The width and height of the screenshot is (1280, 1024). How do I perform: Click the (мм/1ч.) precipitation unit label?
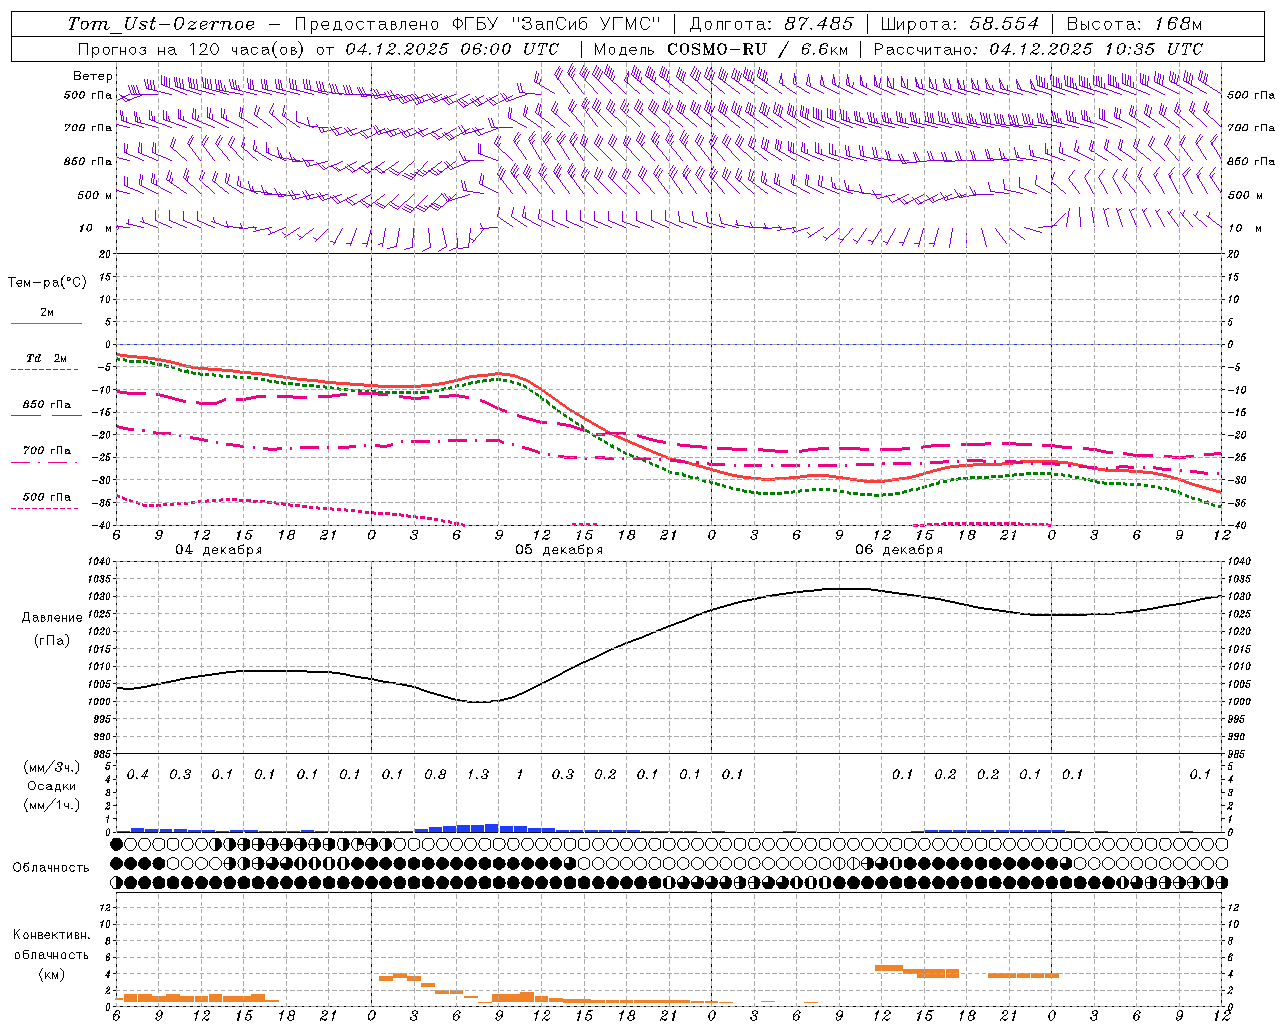(x=52, y=805)
